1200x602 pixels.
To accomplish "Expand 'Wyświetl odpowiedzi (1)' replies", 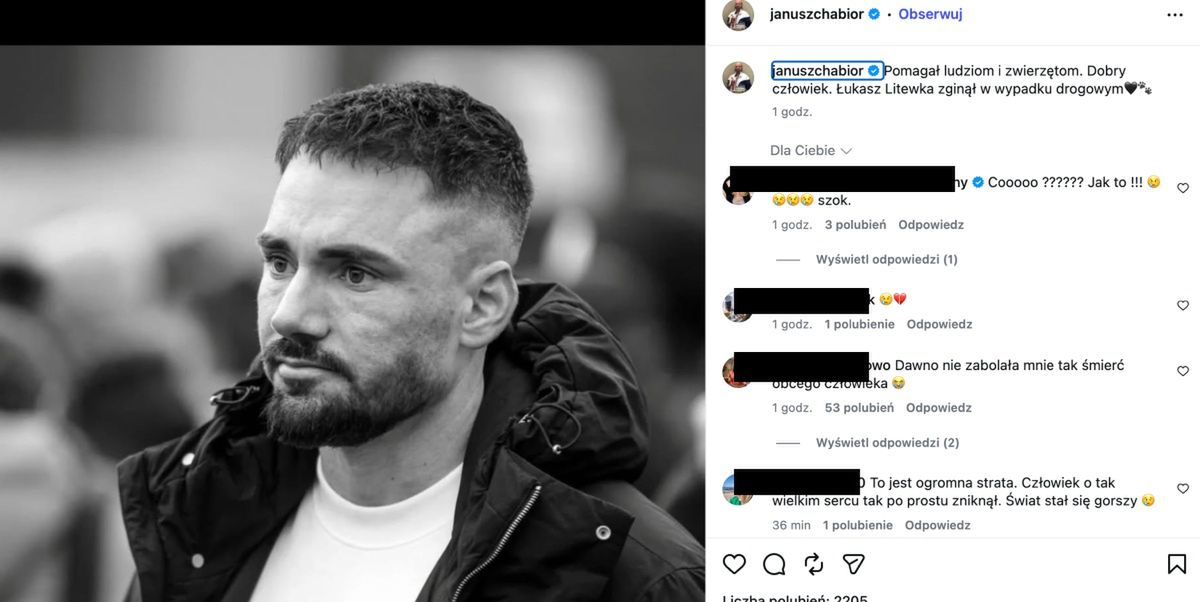I will click(886, 259).
